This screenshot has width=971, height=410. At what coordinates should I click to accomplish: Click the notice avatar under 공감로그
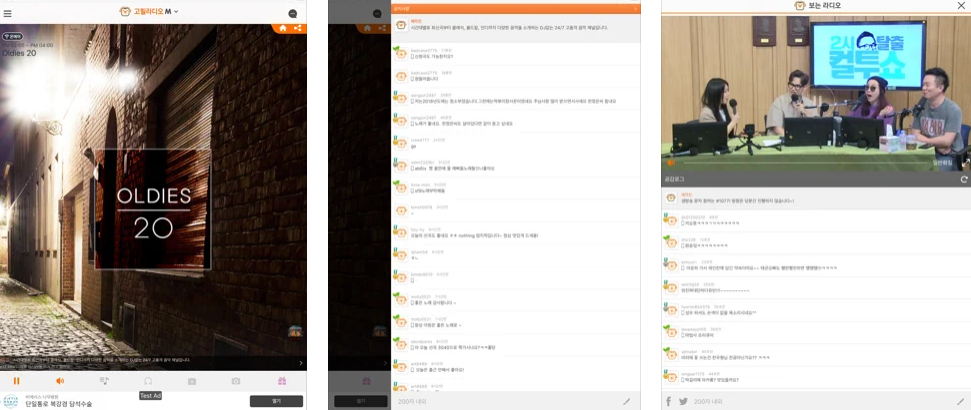pos(671,198)
